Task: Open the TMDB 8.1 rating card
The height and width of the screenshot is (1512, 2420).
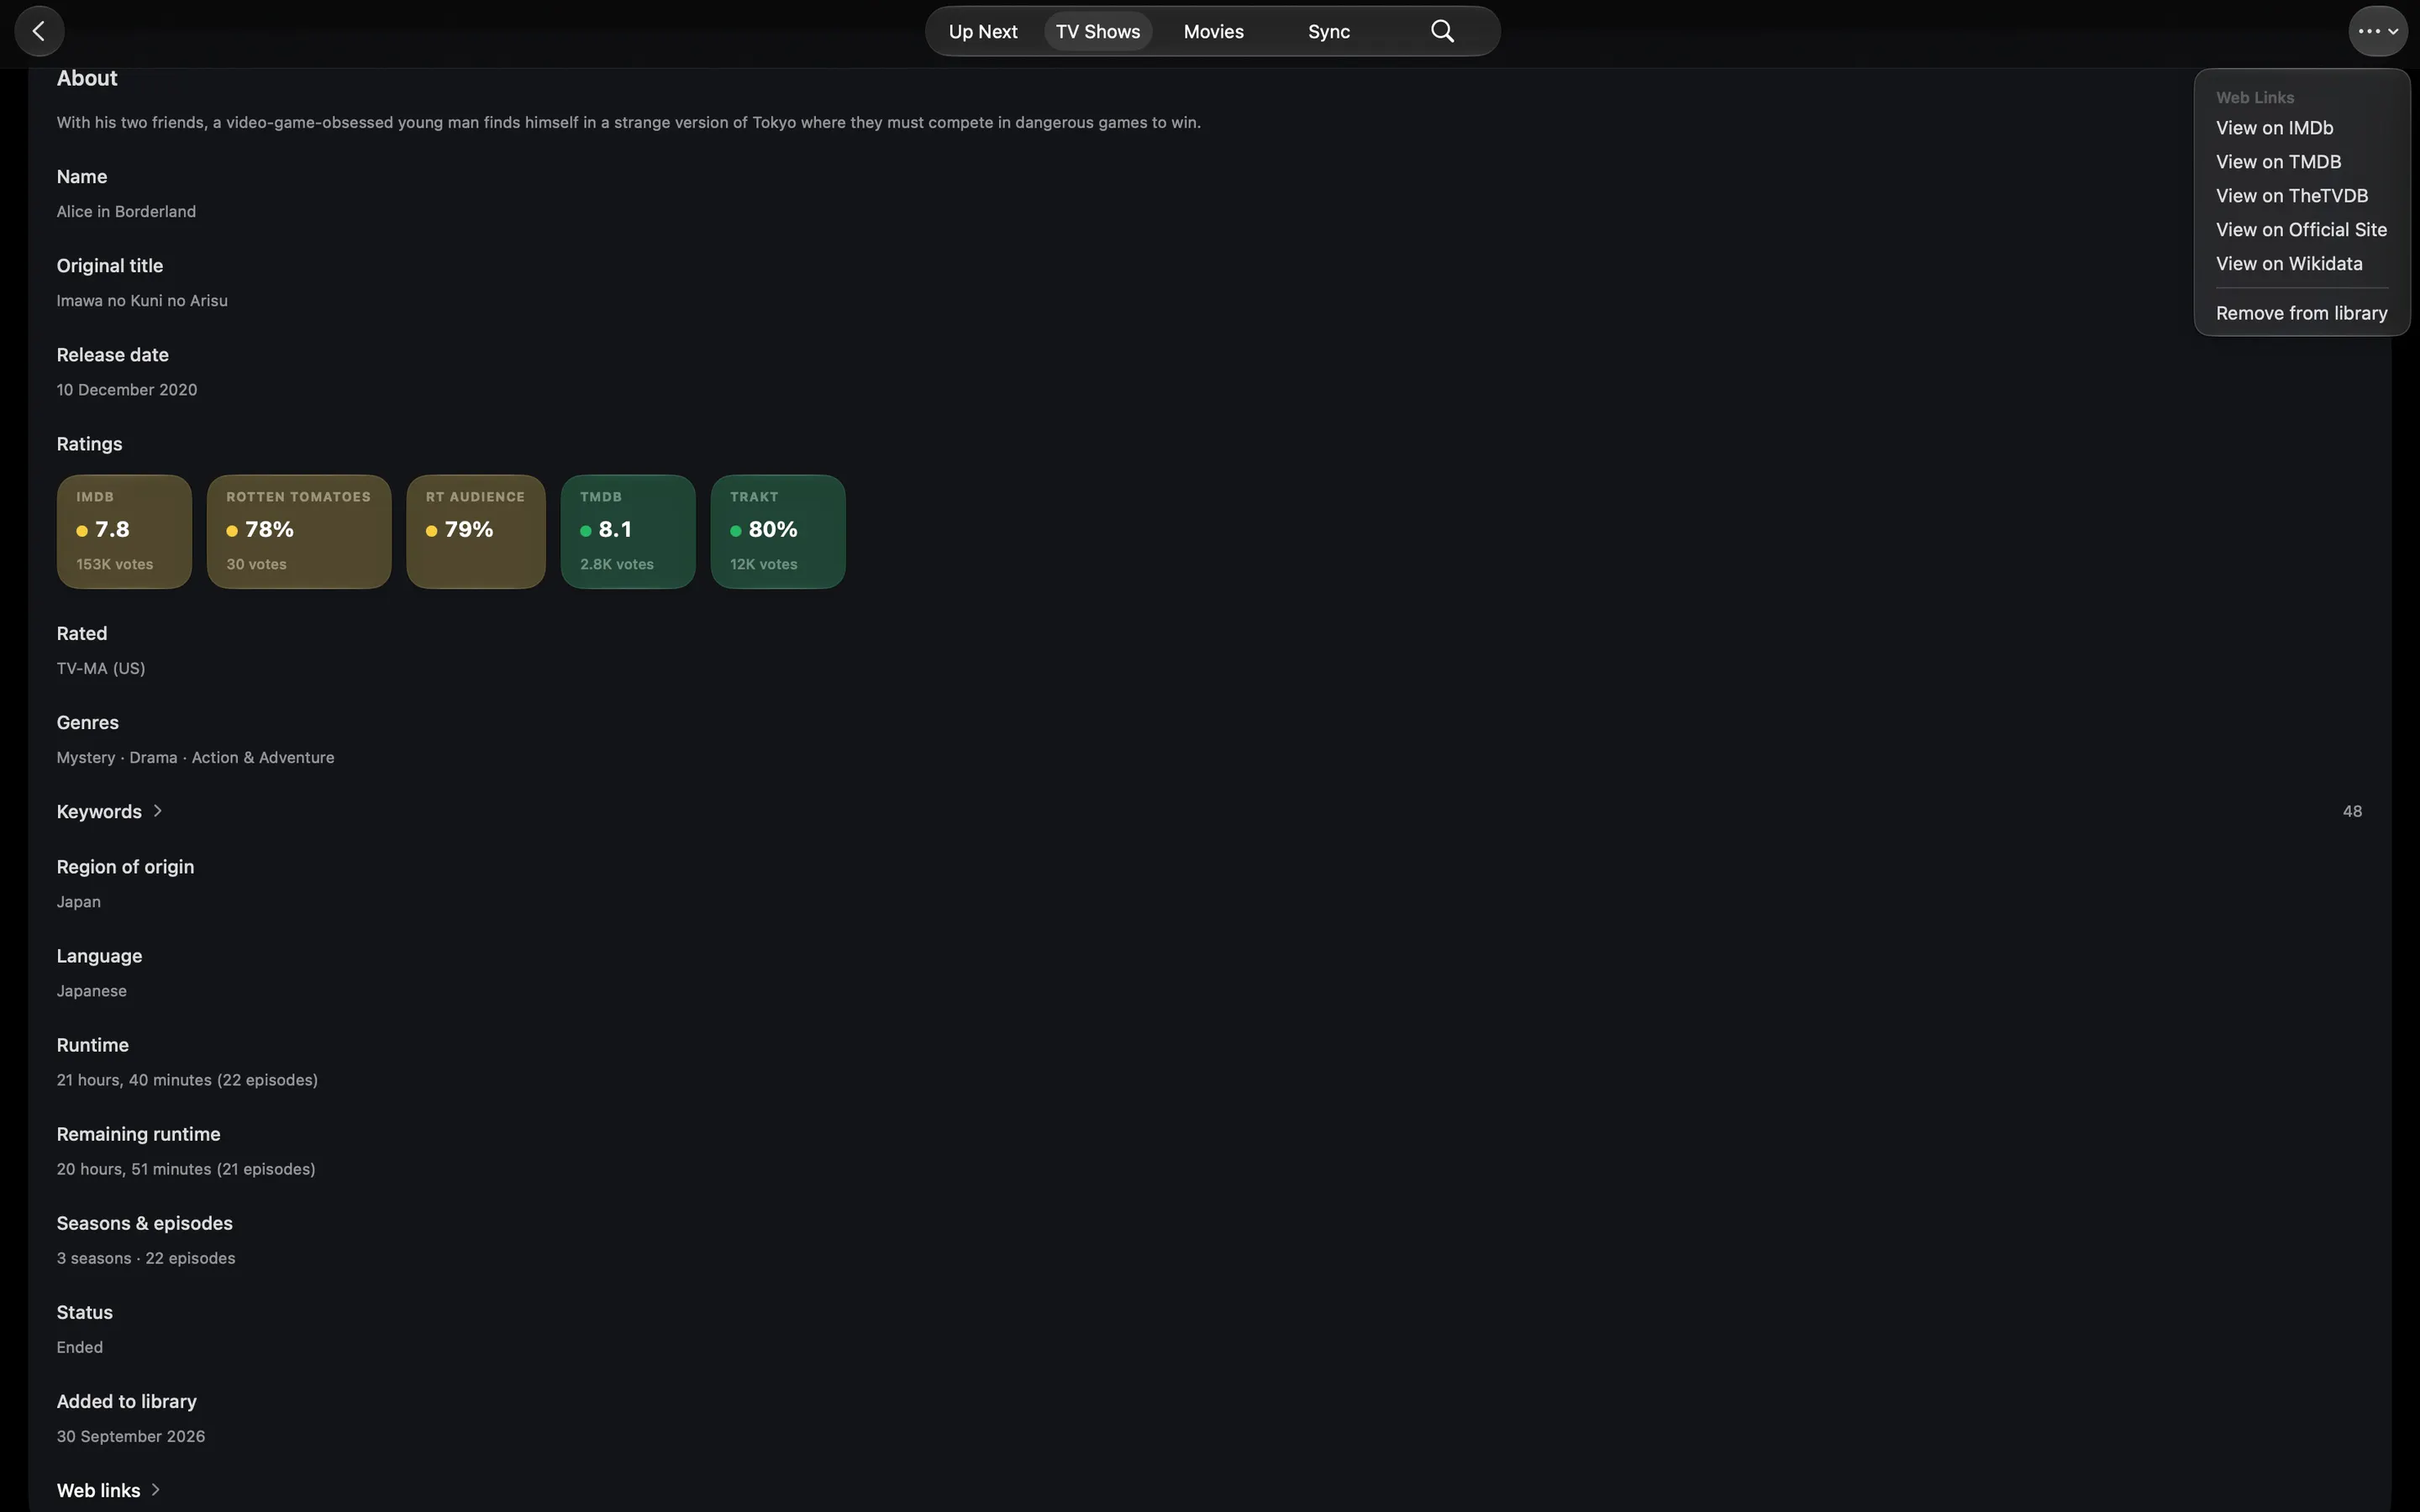Action: 628,532
